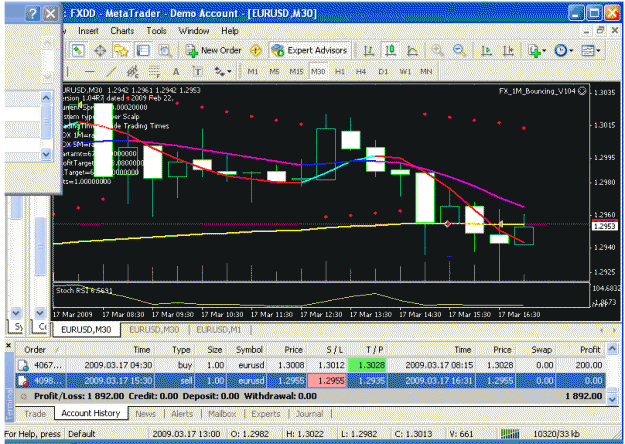Switch to the EURUSD,M1 chart tab
625x444 pixels.
pyautogui.click(x=219, y=330)
